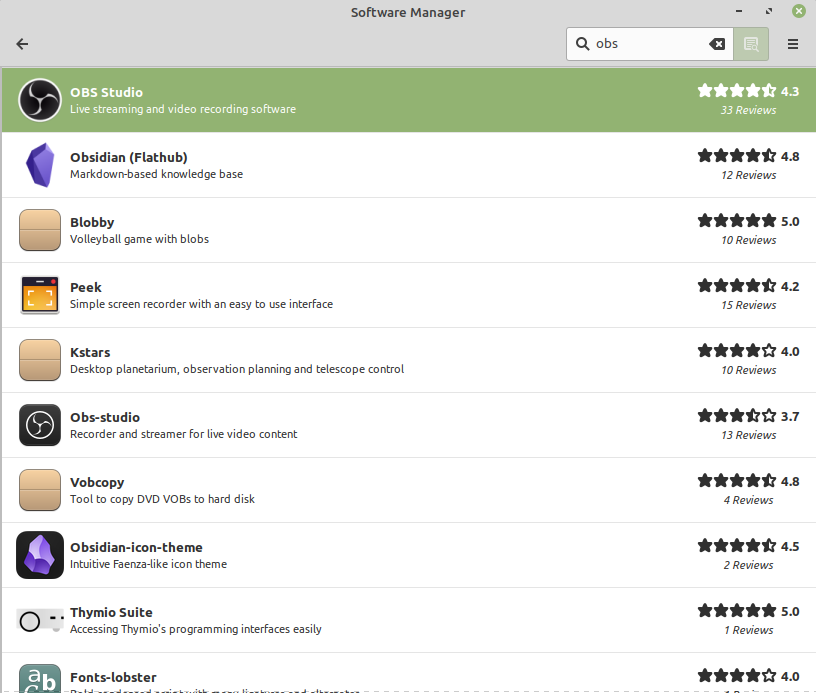Click the Vobcopy package icon

coord(40,490)
